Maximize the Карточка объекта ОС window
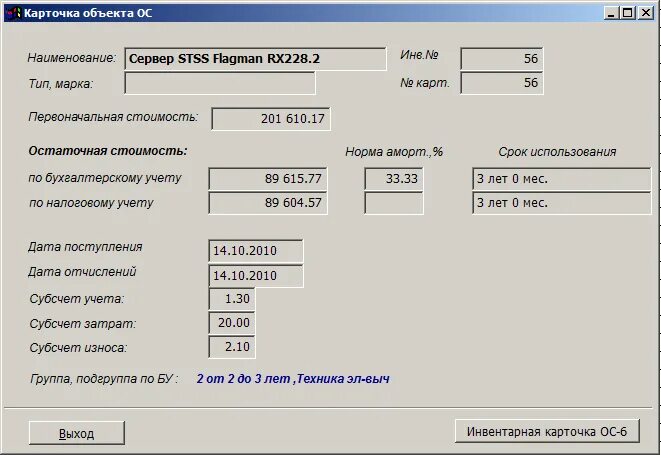 click(627, 13)
